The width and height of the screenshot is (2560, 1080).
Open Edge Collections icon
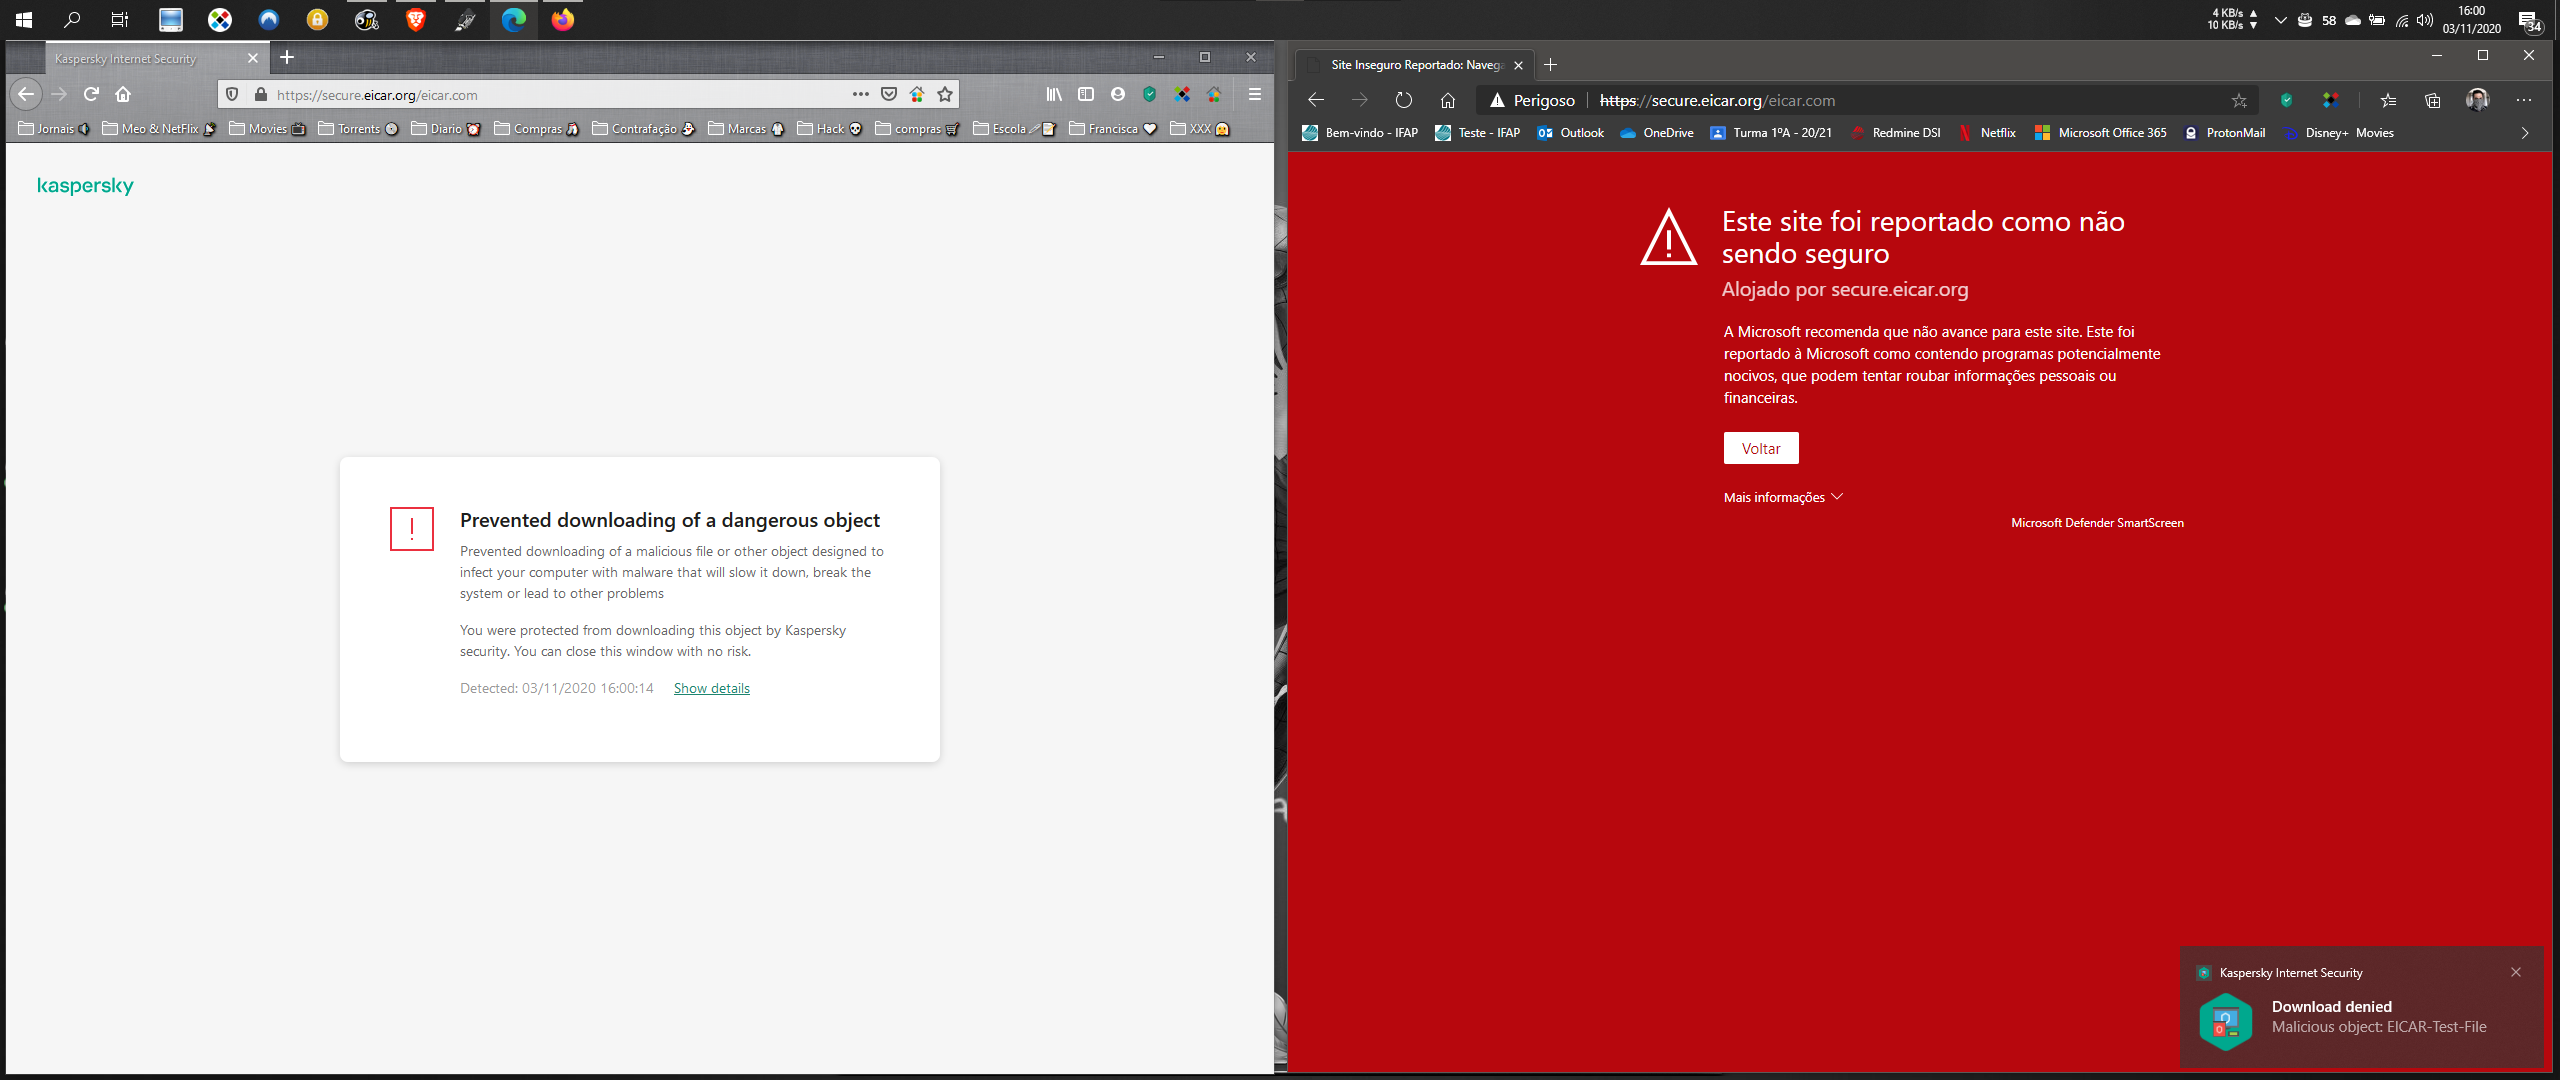(x=2433, y=100)
